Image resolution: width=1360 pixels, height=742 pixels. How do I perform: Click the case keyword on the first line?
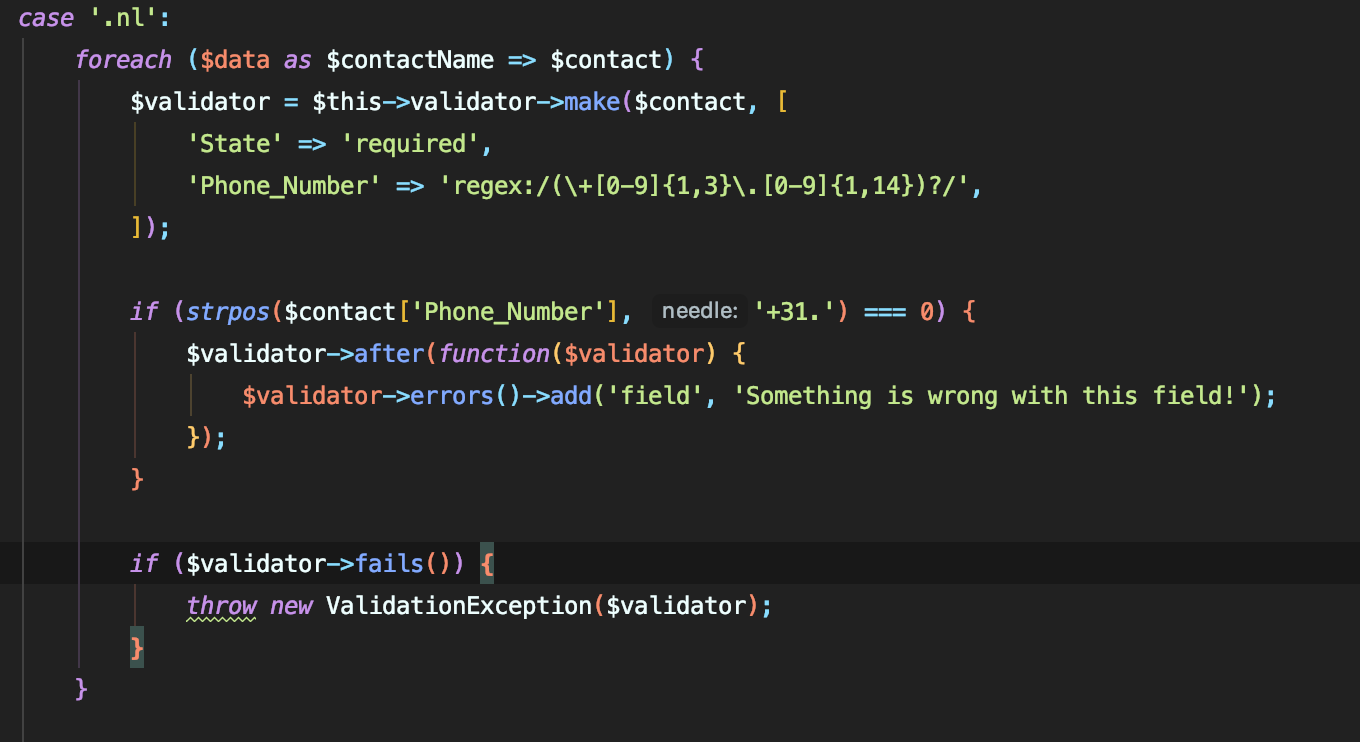[46, 18]
